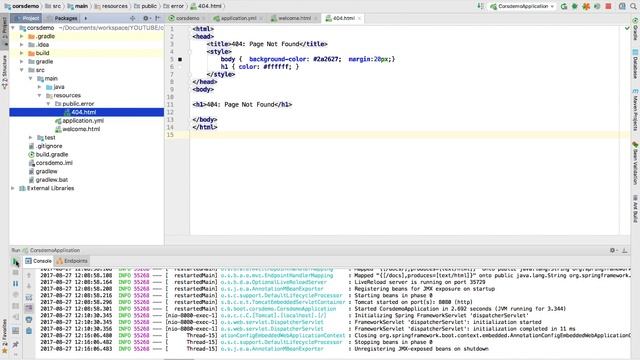Open the CorsdemoApplication run configuration dropdown

pos(522,6)
